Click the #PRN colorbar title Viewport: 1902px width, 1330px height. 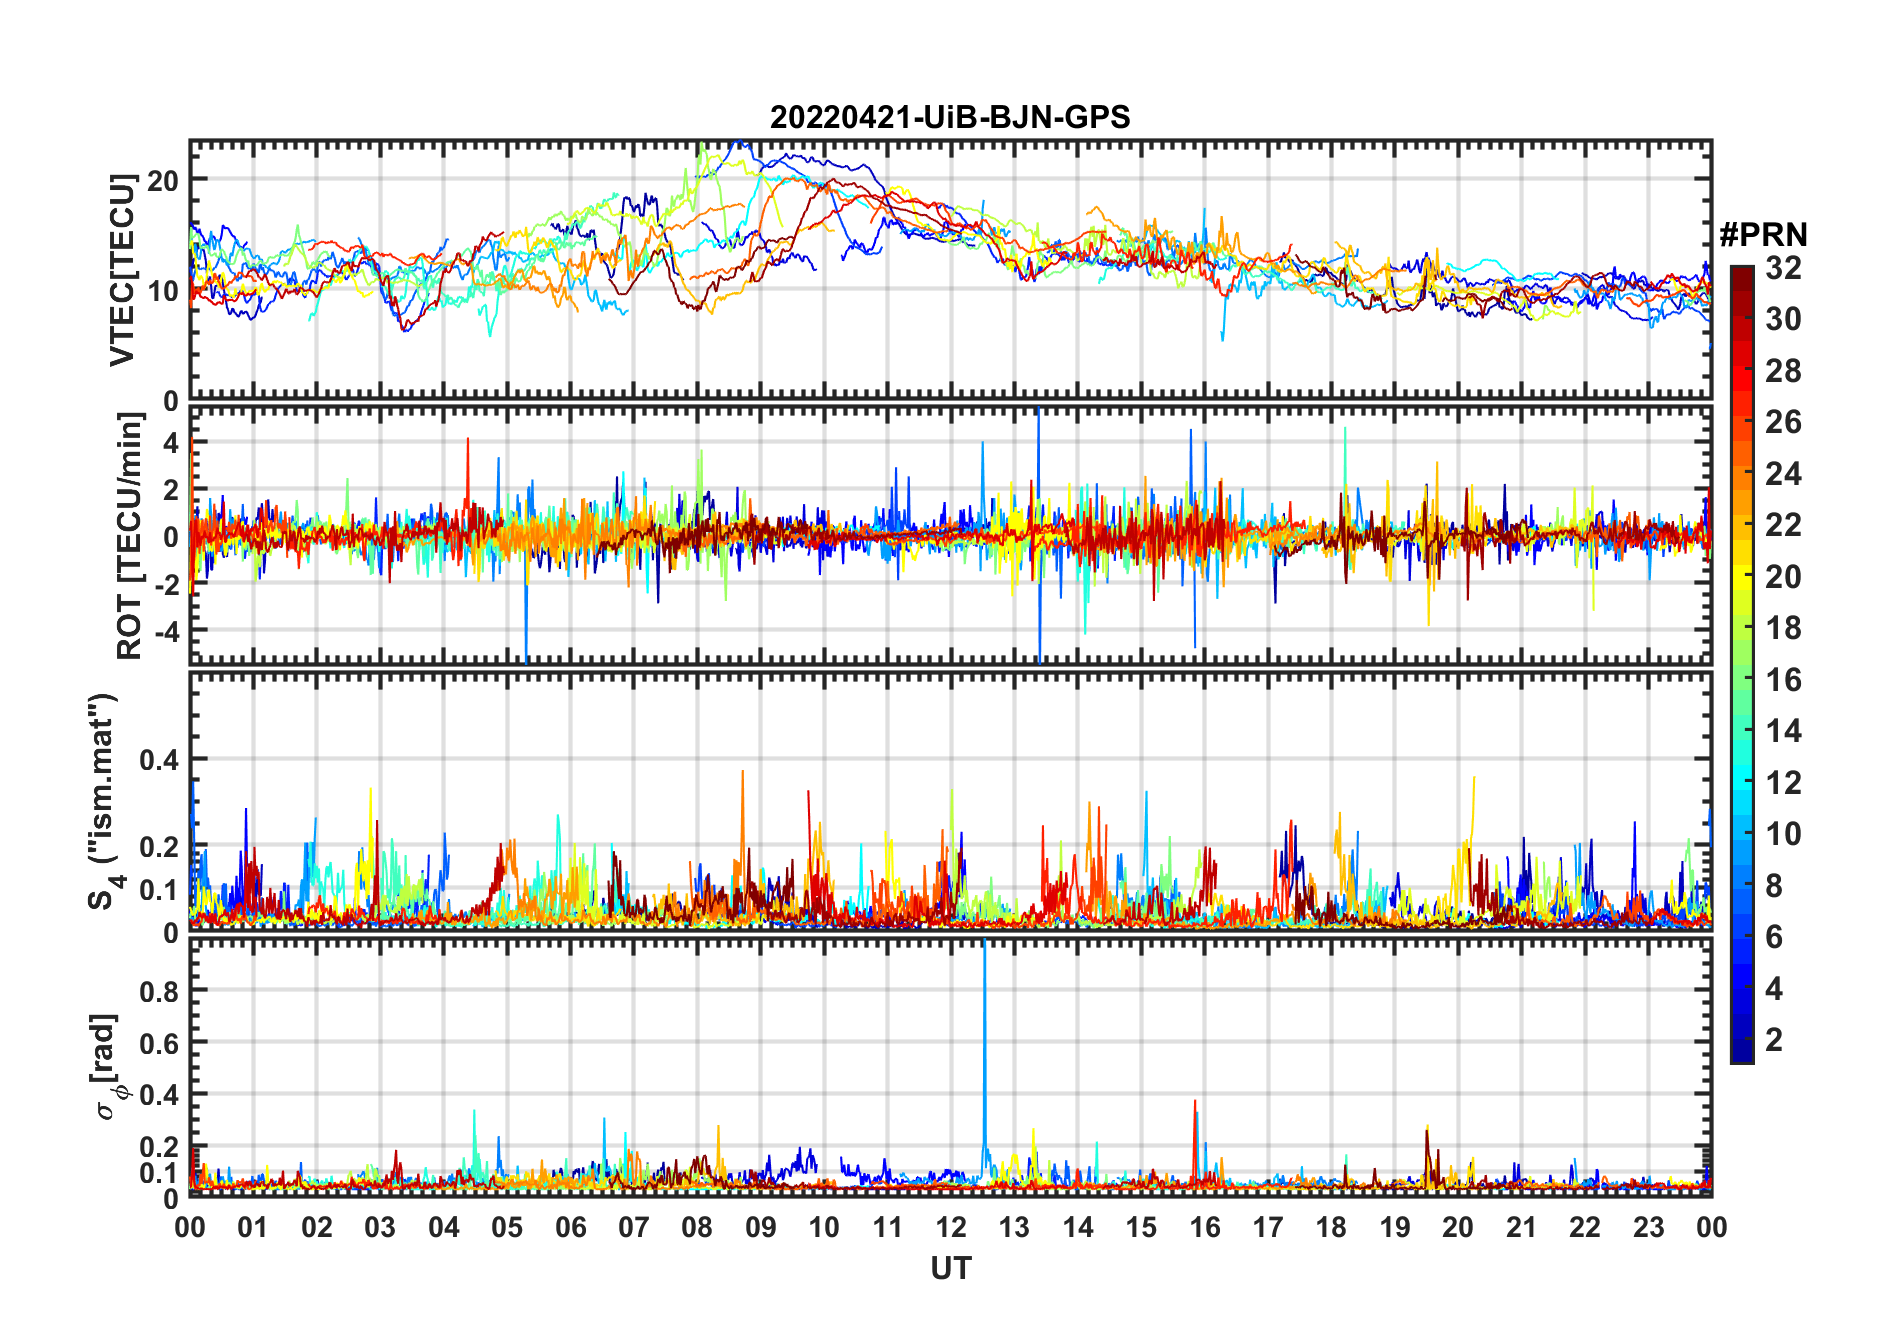[1763, 235]
